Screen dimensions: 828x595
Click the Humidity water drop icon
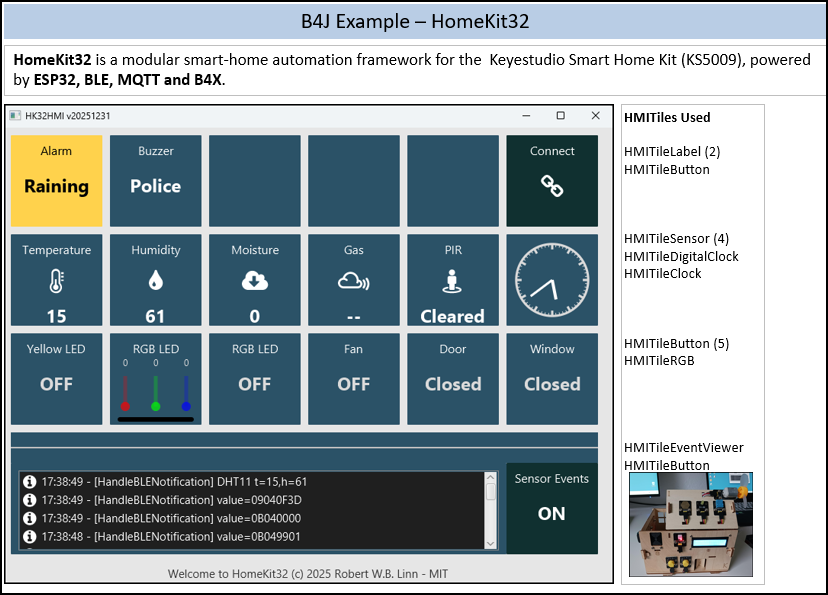pos(155,280)
